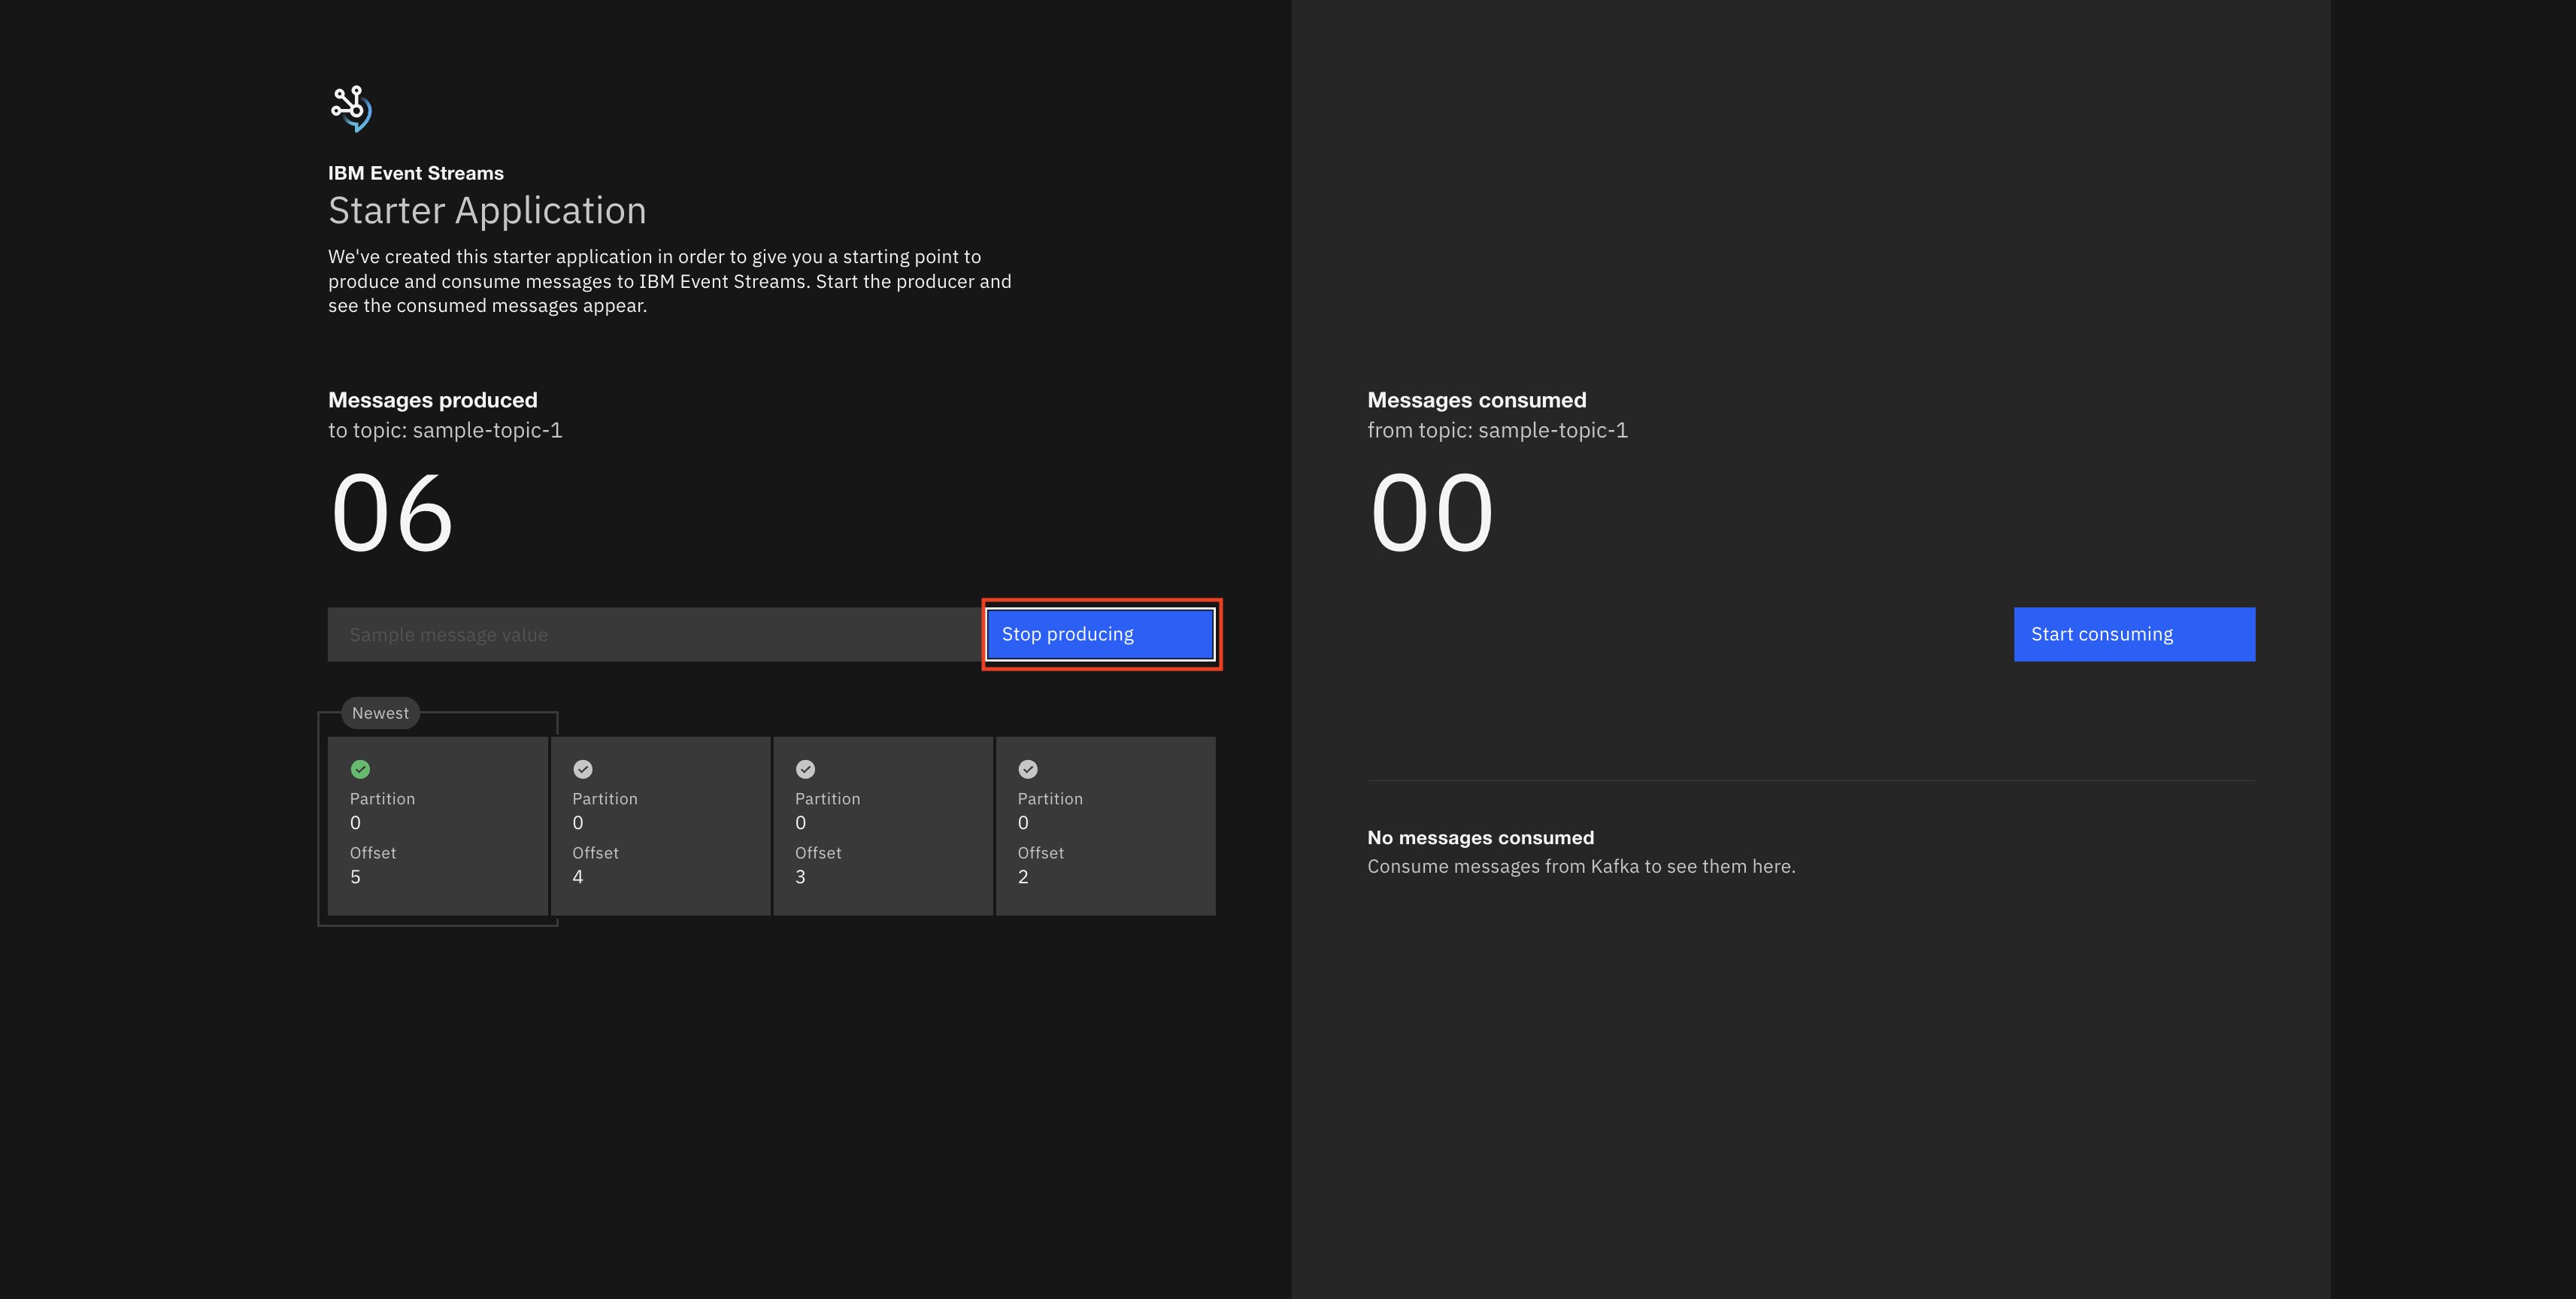Click the produced messages counter 06
The image size is (2576, 1299).
[x=392, y=513]
